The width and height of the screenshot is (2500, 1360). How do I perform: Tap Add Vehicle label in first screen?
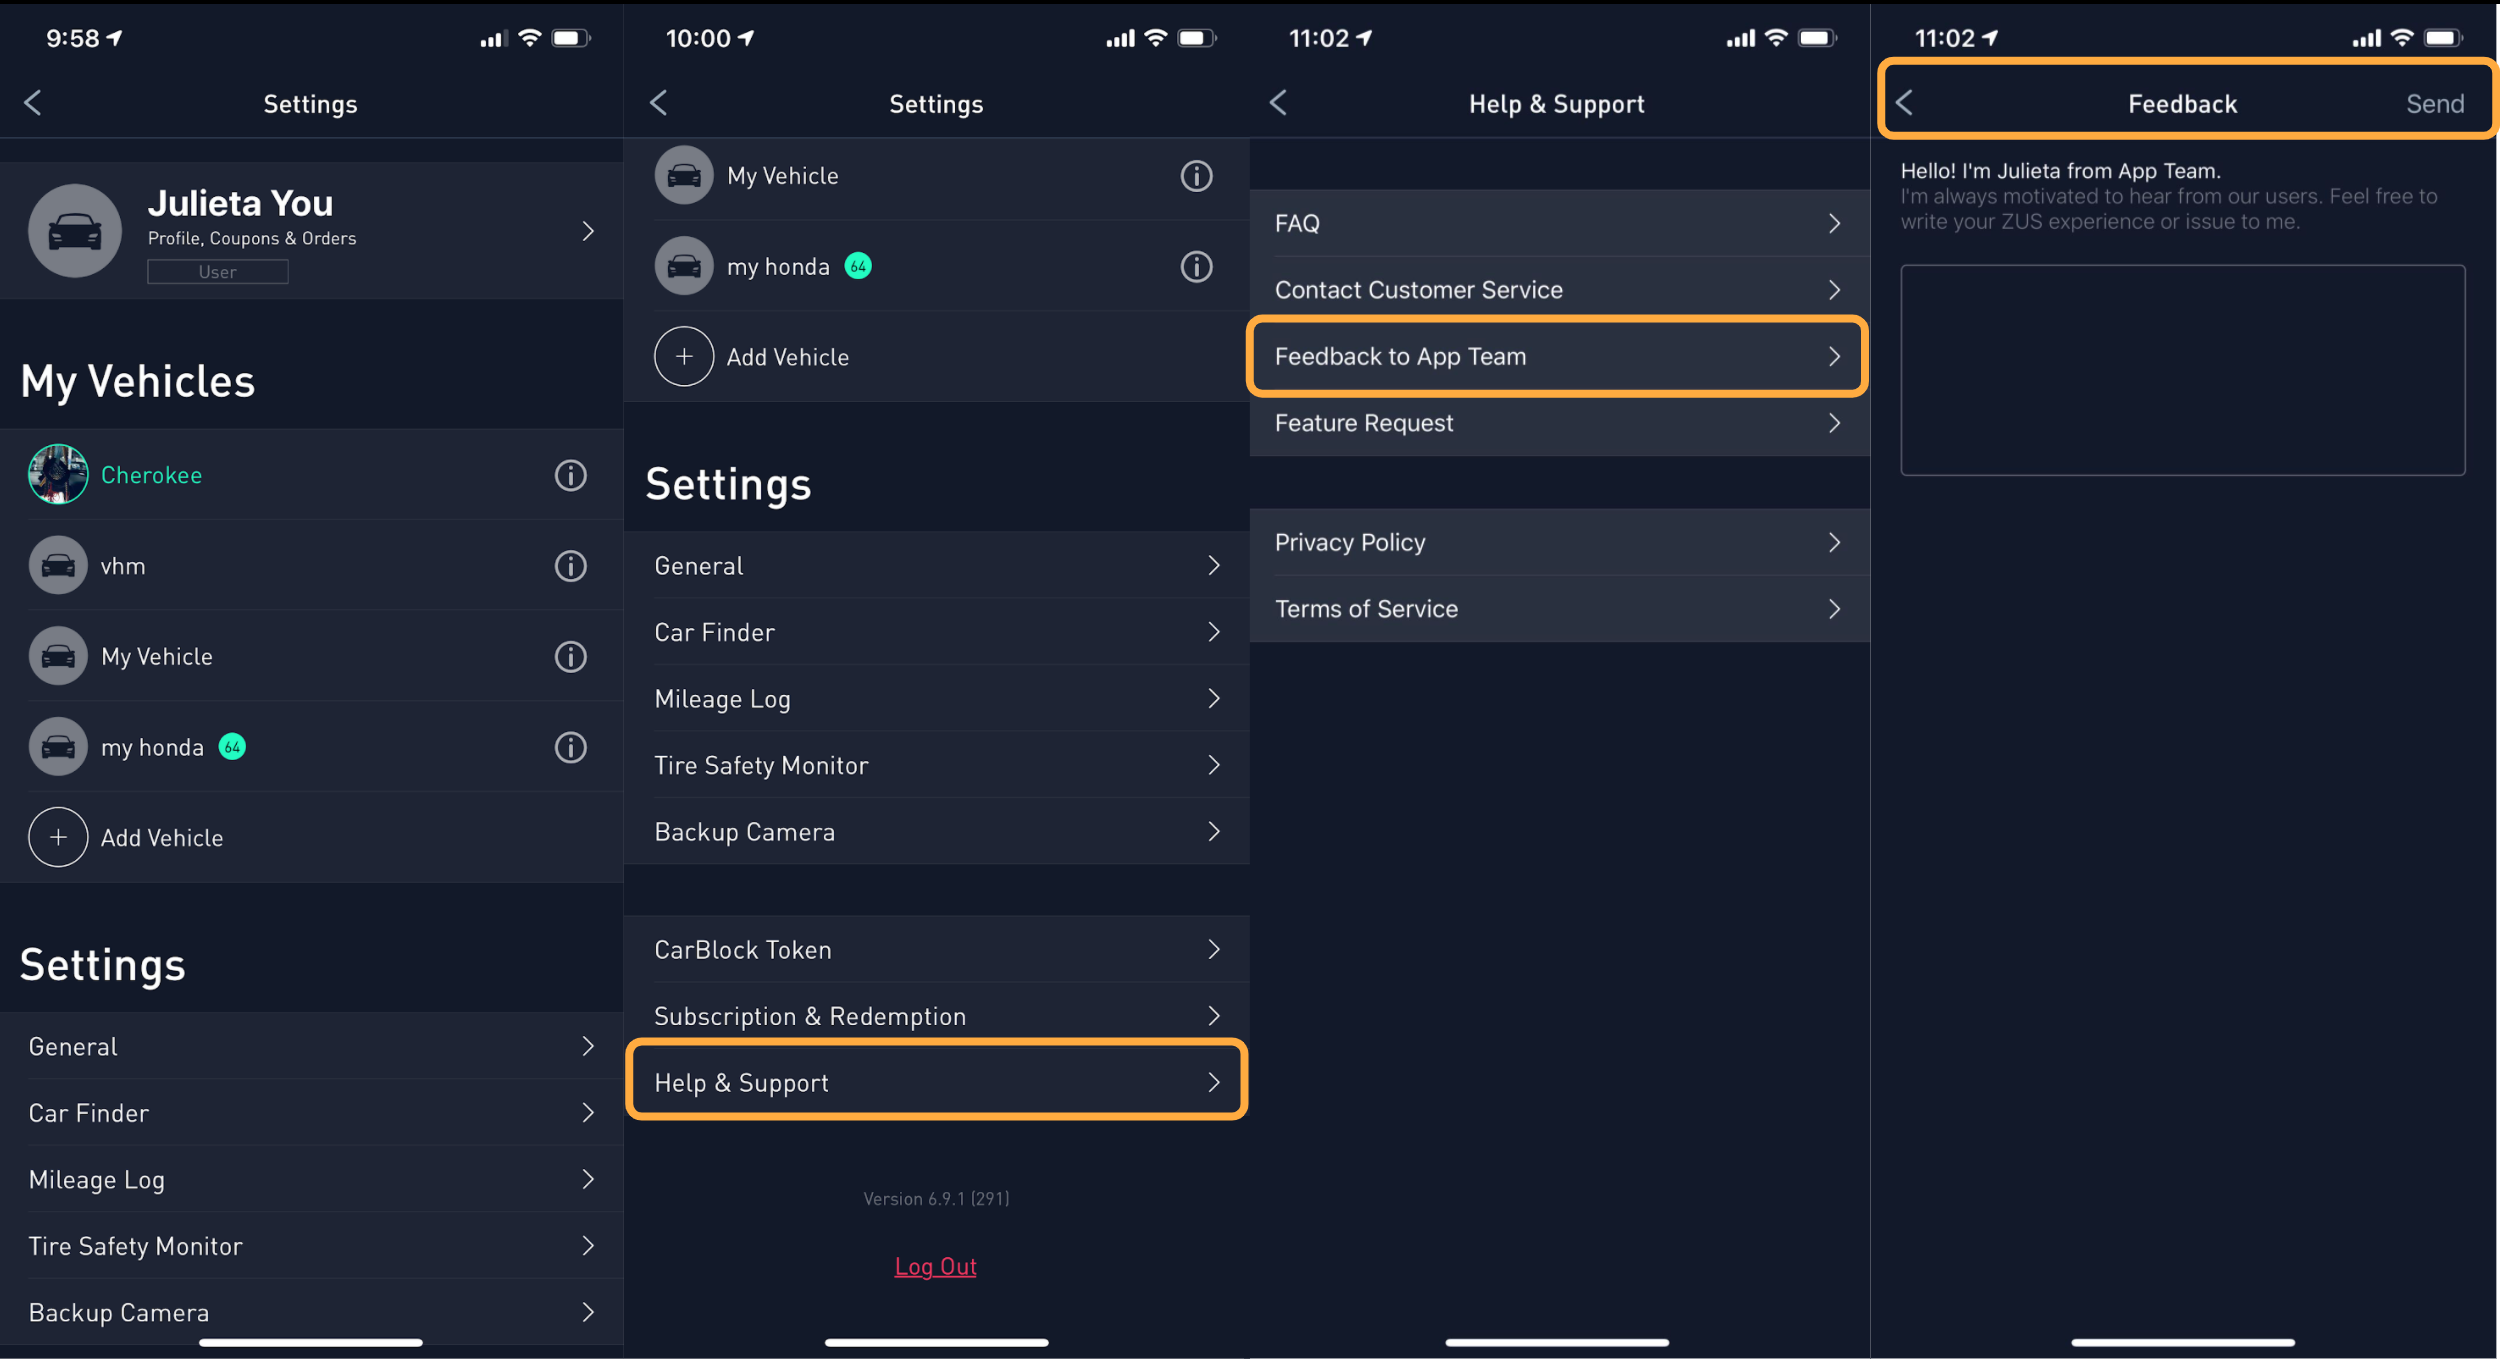click(162, 838)
